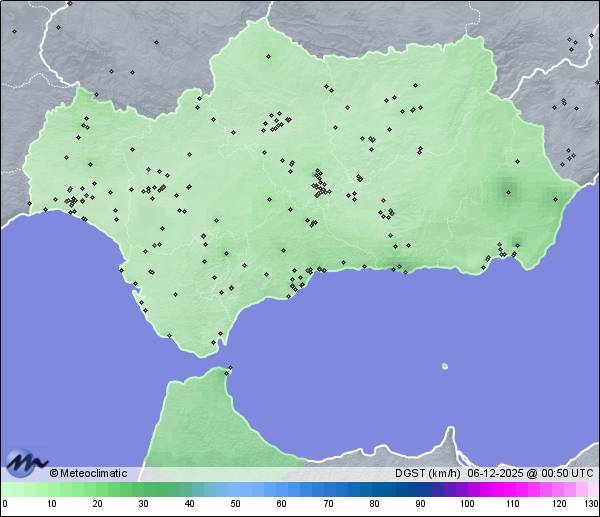The width and height of the screenshot is (600, 517).
Task: Select the 100 km/h purple legend swatch
Action: 467,489
